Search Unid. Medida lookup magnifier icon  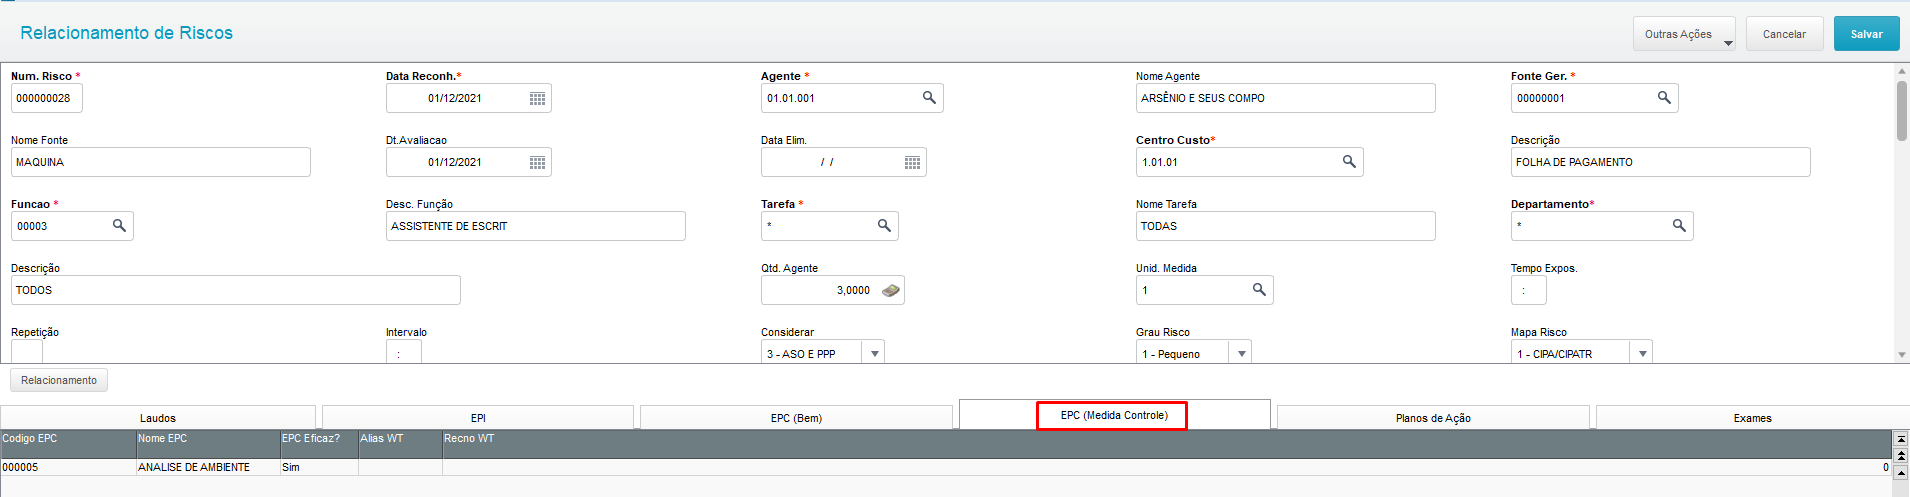coord(1259,289)
